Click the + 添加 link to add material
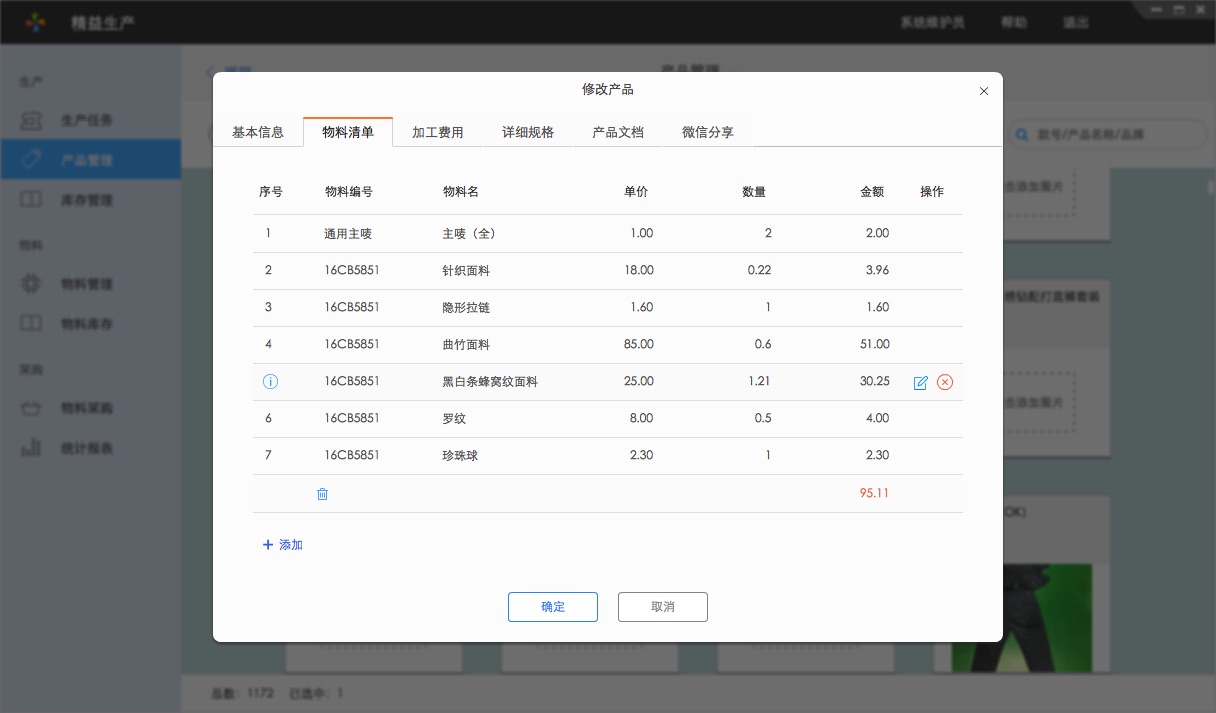 coord(283,544)
